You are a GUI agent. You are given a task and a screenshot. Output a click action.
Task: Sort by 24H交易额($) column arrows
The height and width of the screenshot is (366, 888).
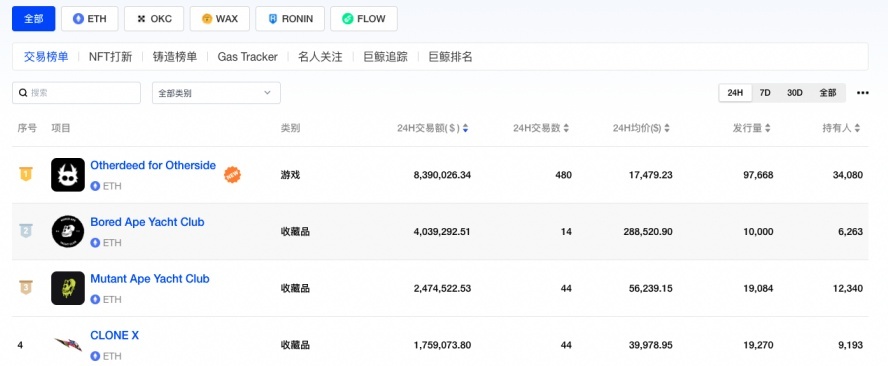466,129
